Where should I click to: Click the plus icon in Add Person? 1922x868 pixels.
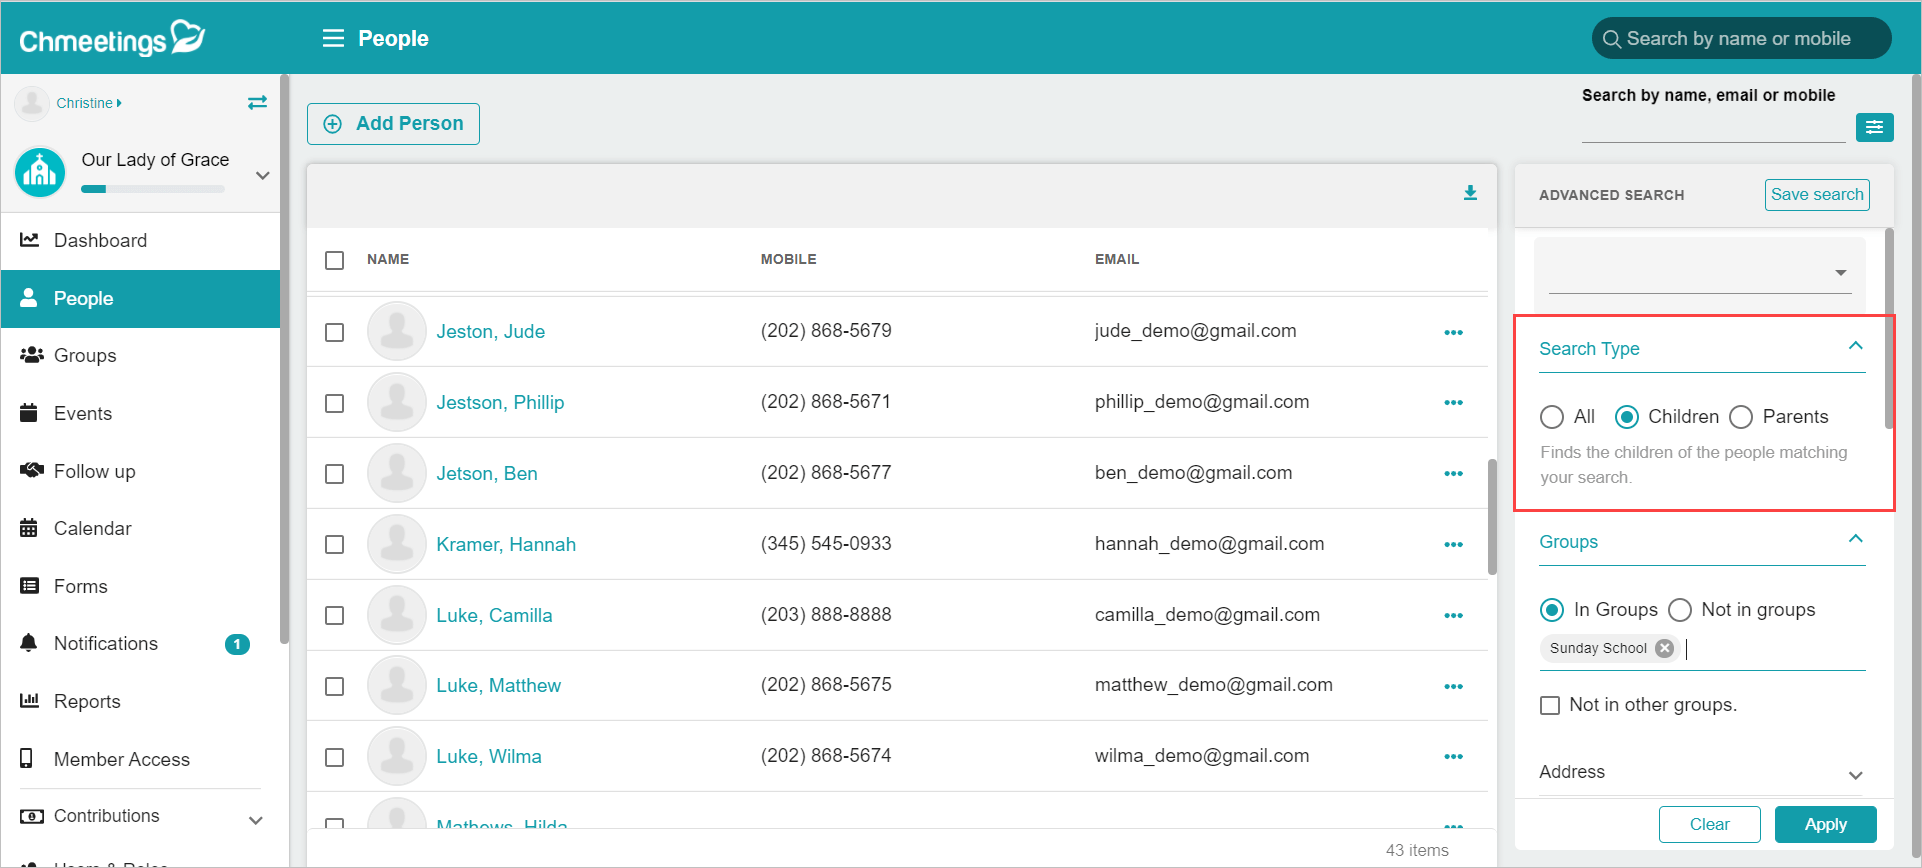coord(333,124)
